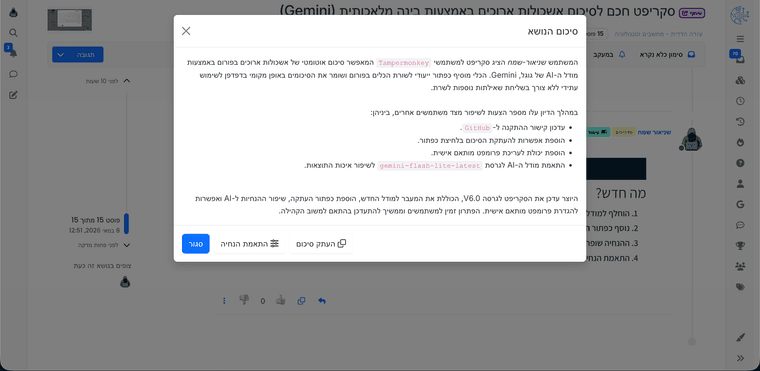
Task: Open the dropdown arrow on the תגובה button
Action: pyautogui.click(x=61, y=54)
